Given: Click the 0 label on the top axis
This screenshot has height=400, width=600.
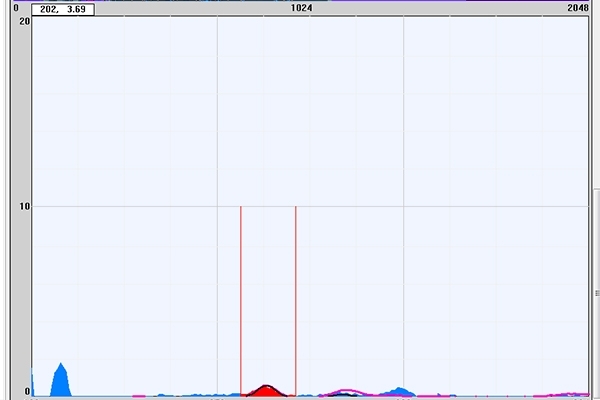Looking at the screenshot, I should click(16, 7).
